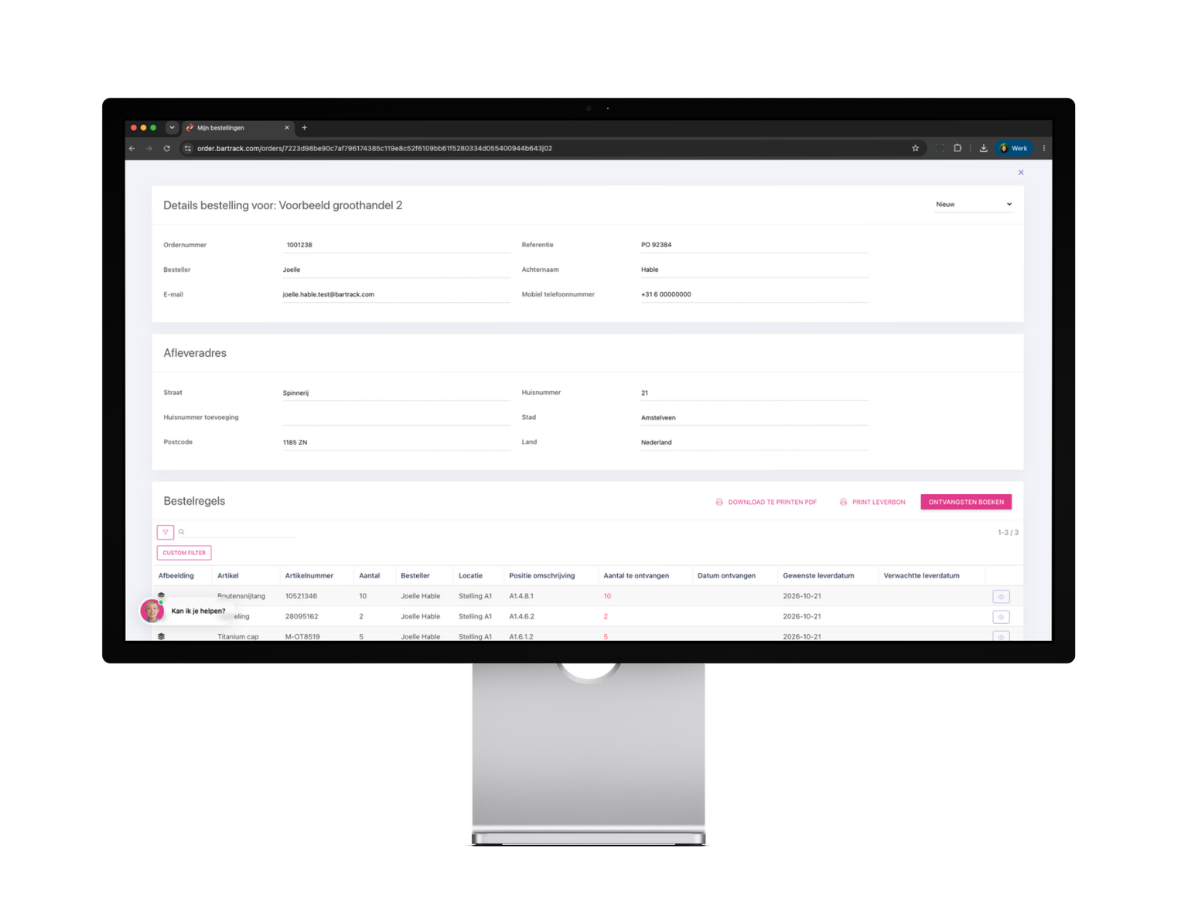The height and width of the screenshot is (900, 1200).
Task: View details for the Boutensnijtang row
Action: [x=1001, y=597]
